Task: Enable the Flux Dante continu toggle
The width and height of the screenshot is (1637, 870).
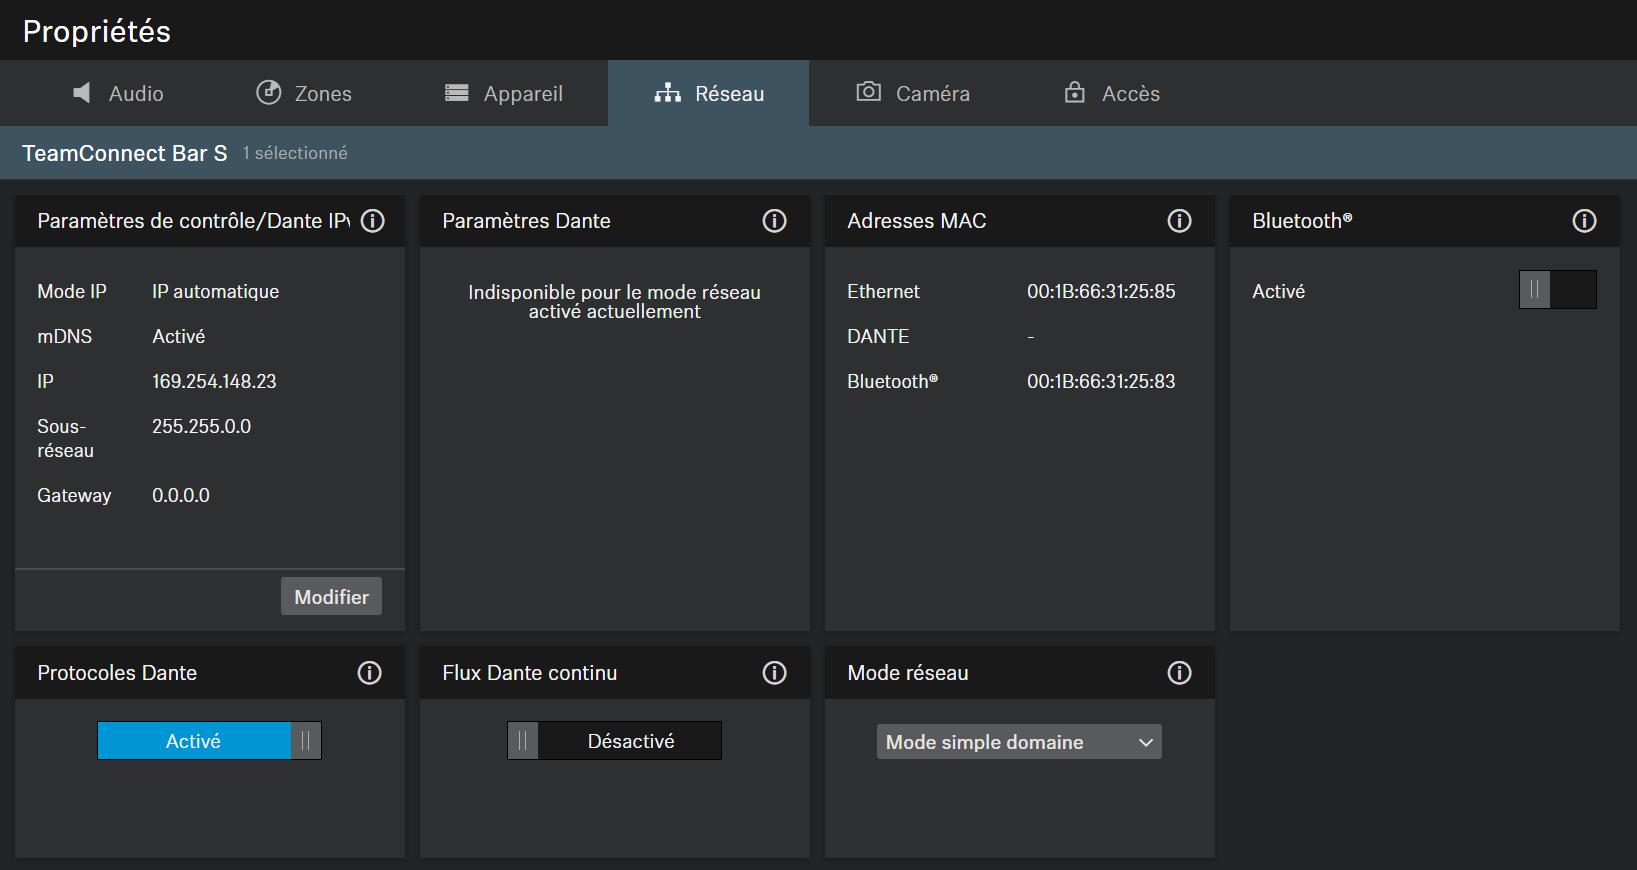Action: 614,741
